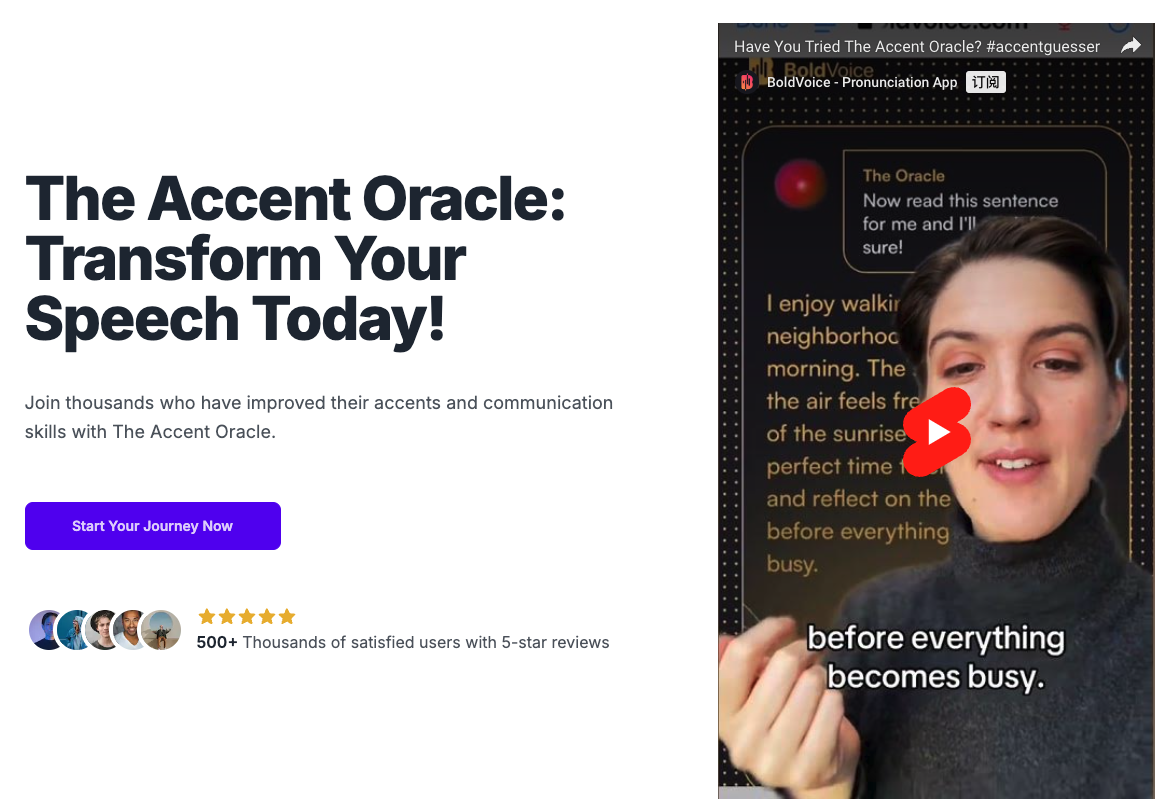Play the YouTube Shorts video
The width and height of the screenshot is (1161, 808).
937,432
